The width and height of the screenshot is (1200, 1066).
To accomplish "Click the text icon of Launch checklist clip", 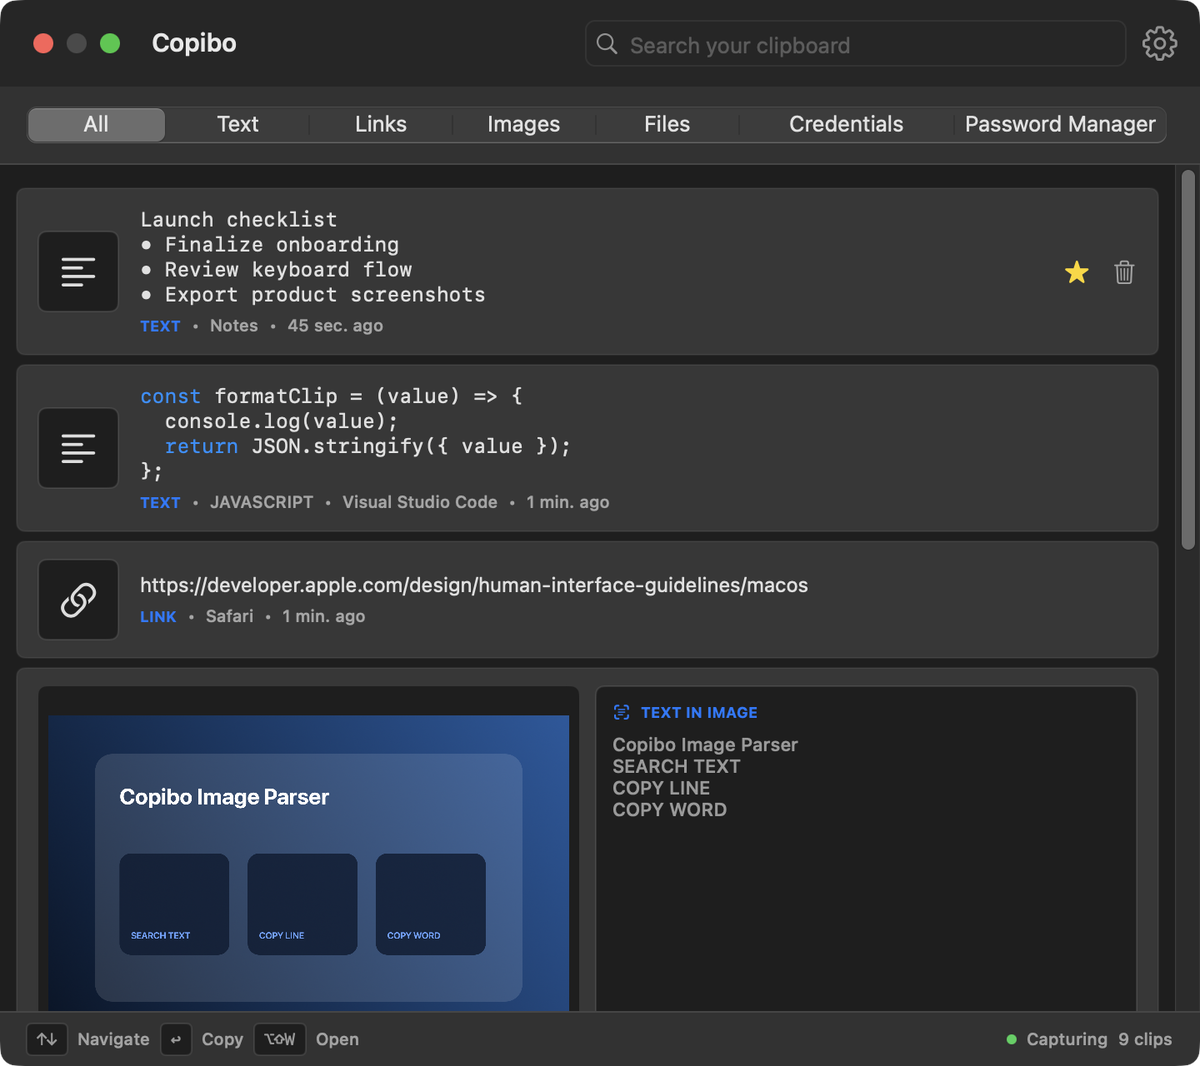I will (x=78, y=272).
